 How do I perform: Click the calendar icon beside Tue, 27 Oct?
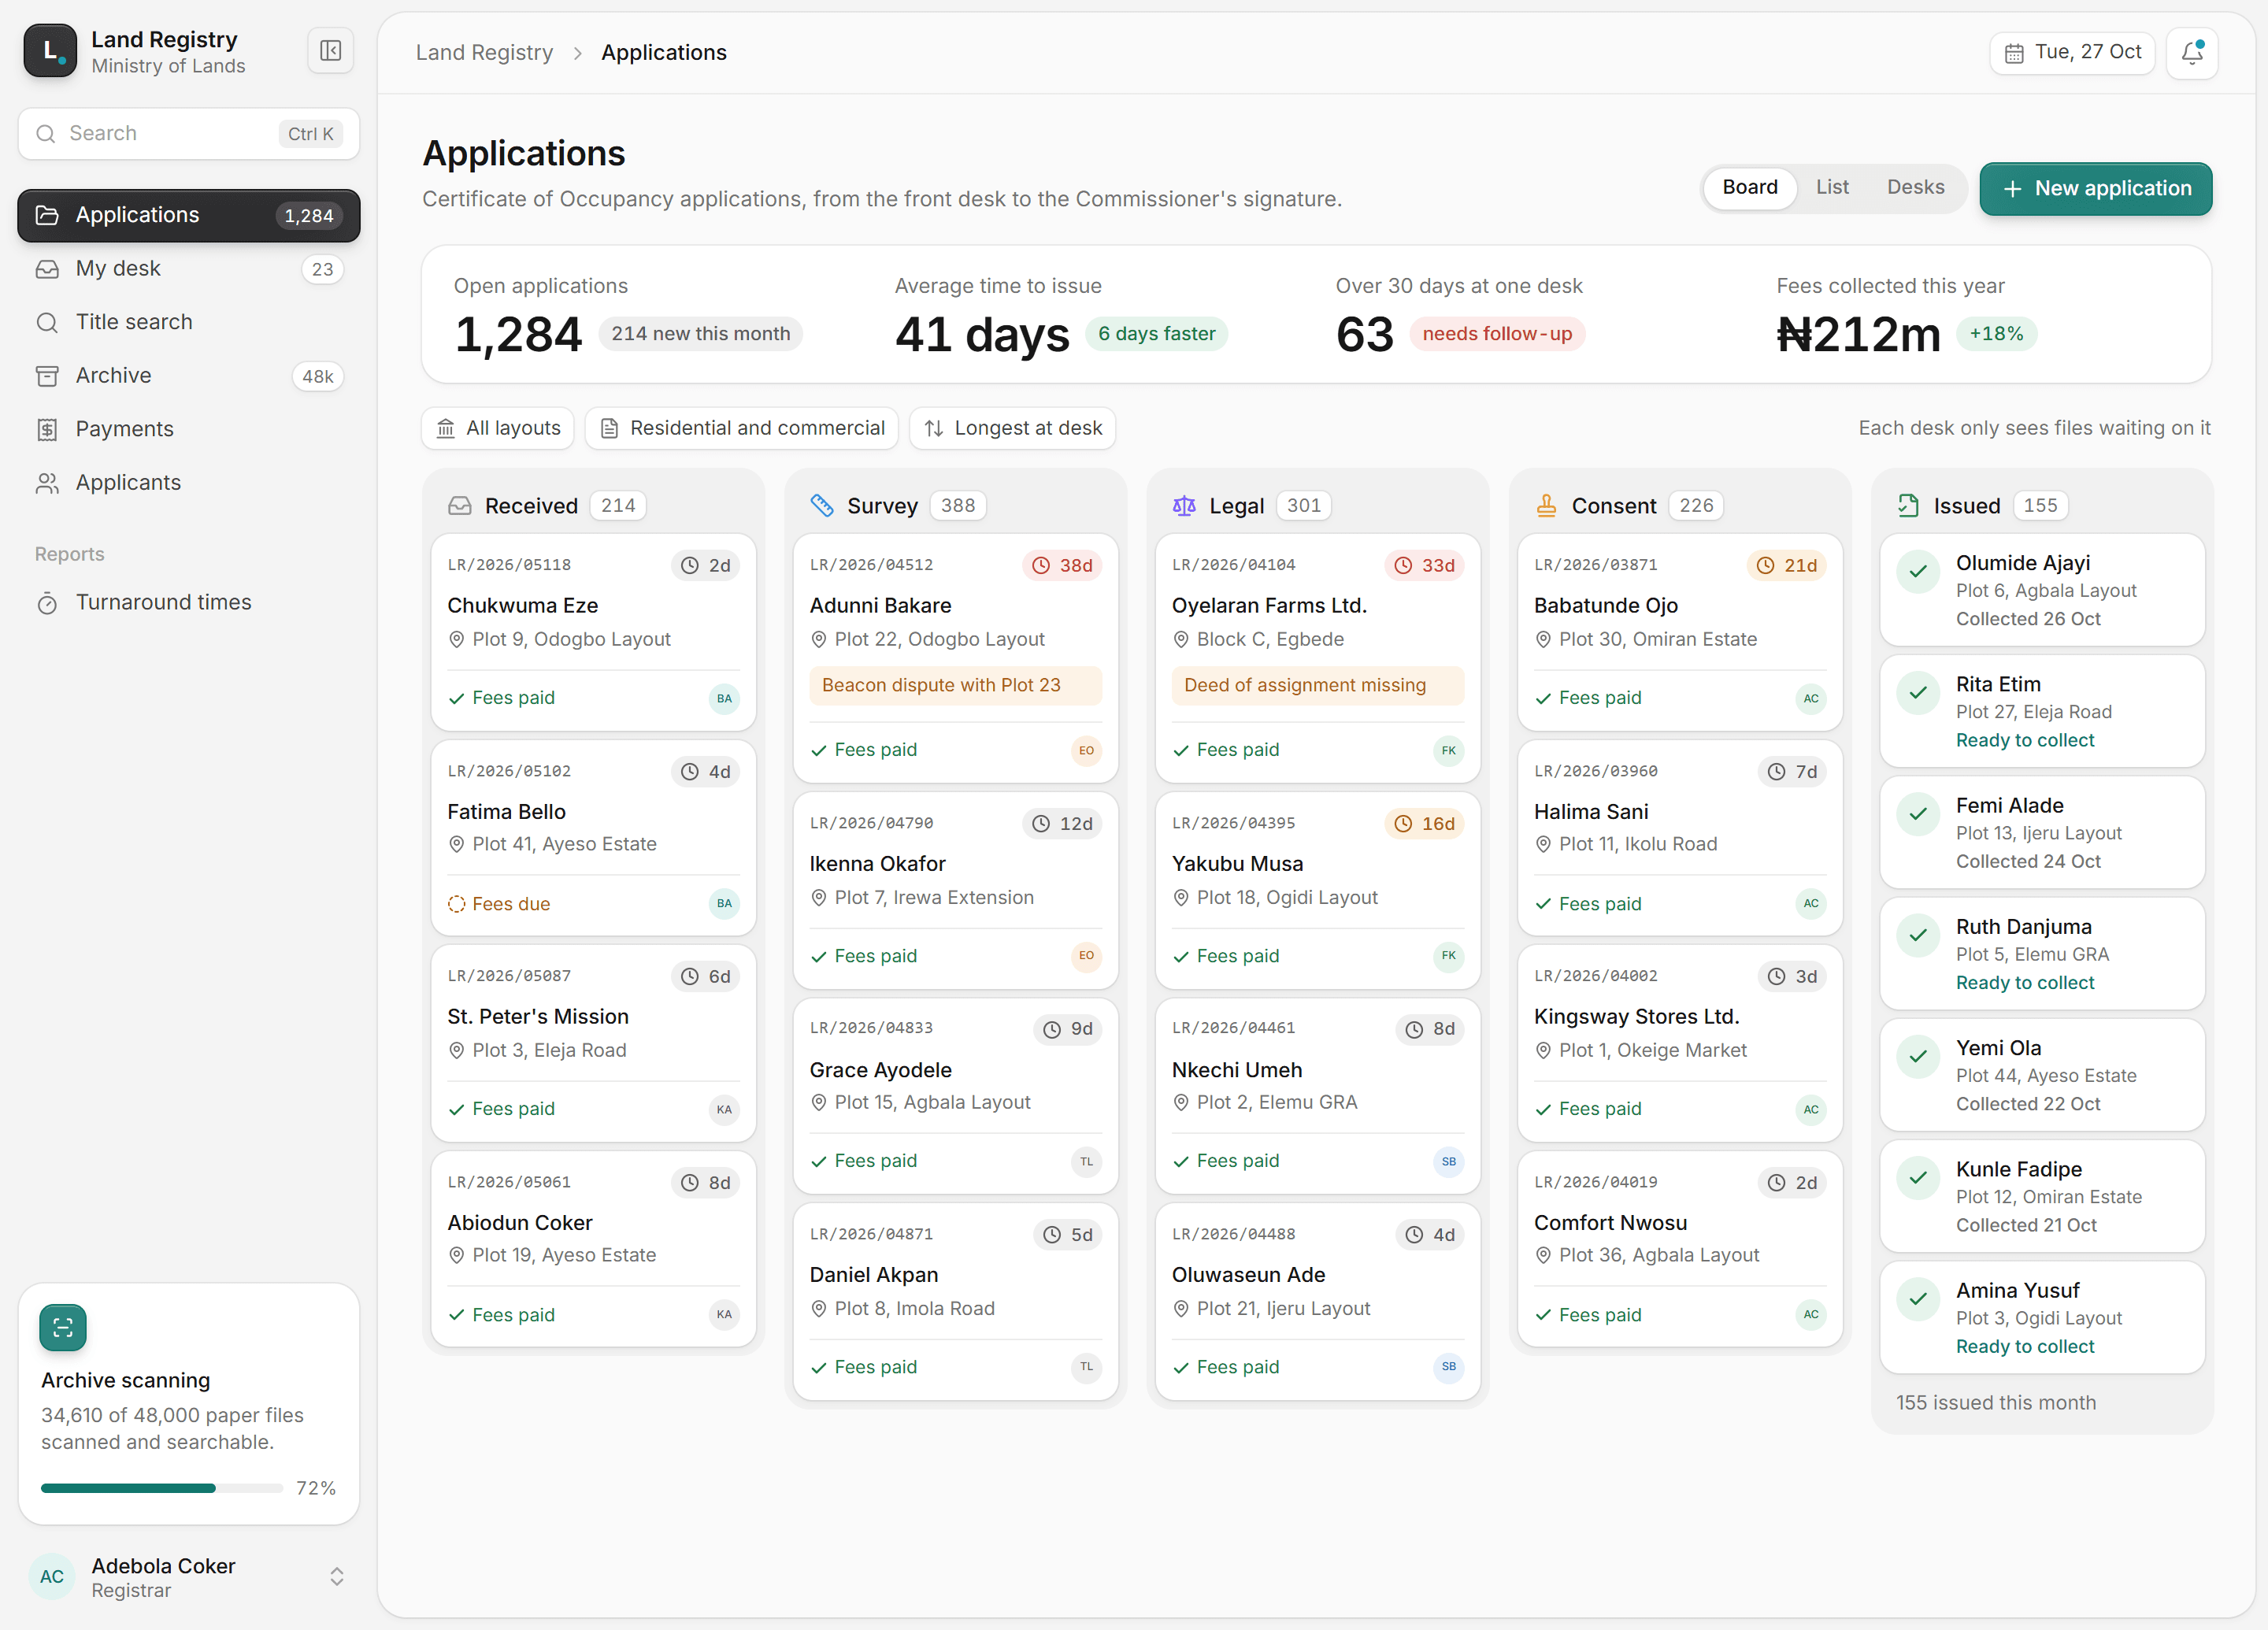click(2014, 53)
